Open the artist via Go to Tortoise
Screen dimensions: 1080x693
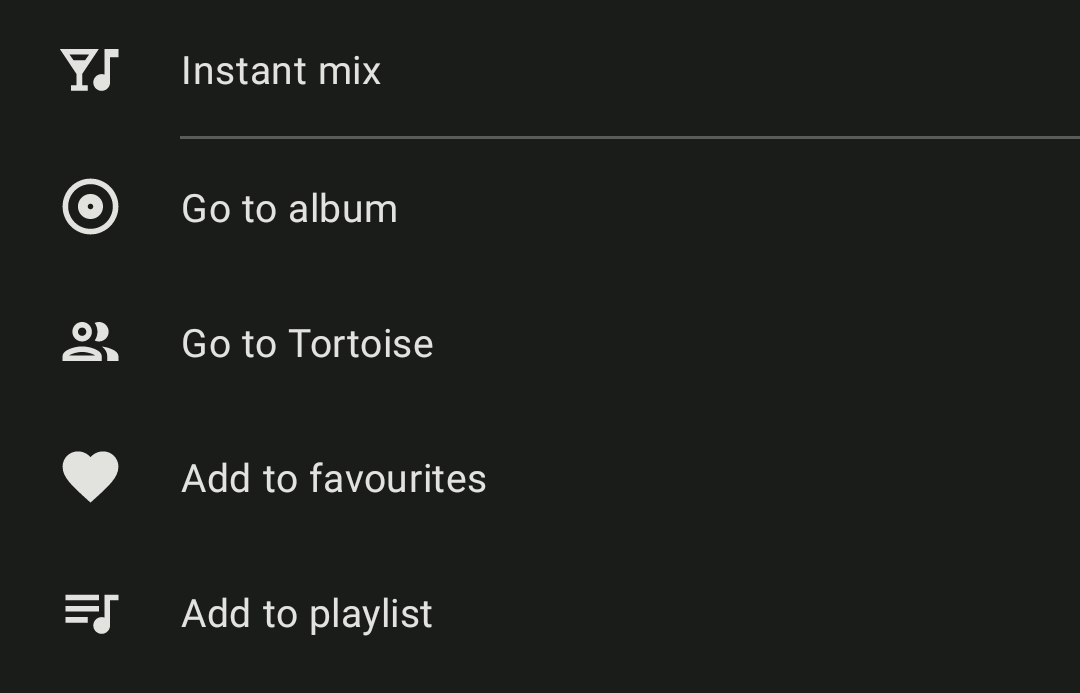307,343
